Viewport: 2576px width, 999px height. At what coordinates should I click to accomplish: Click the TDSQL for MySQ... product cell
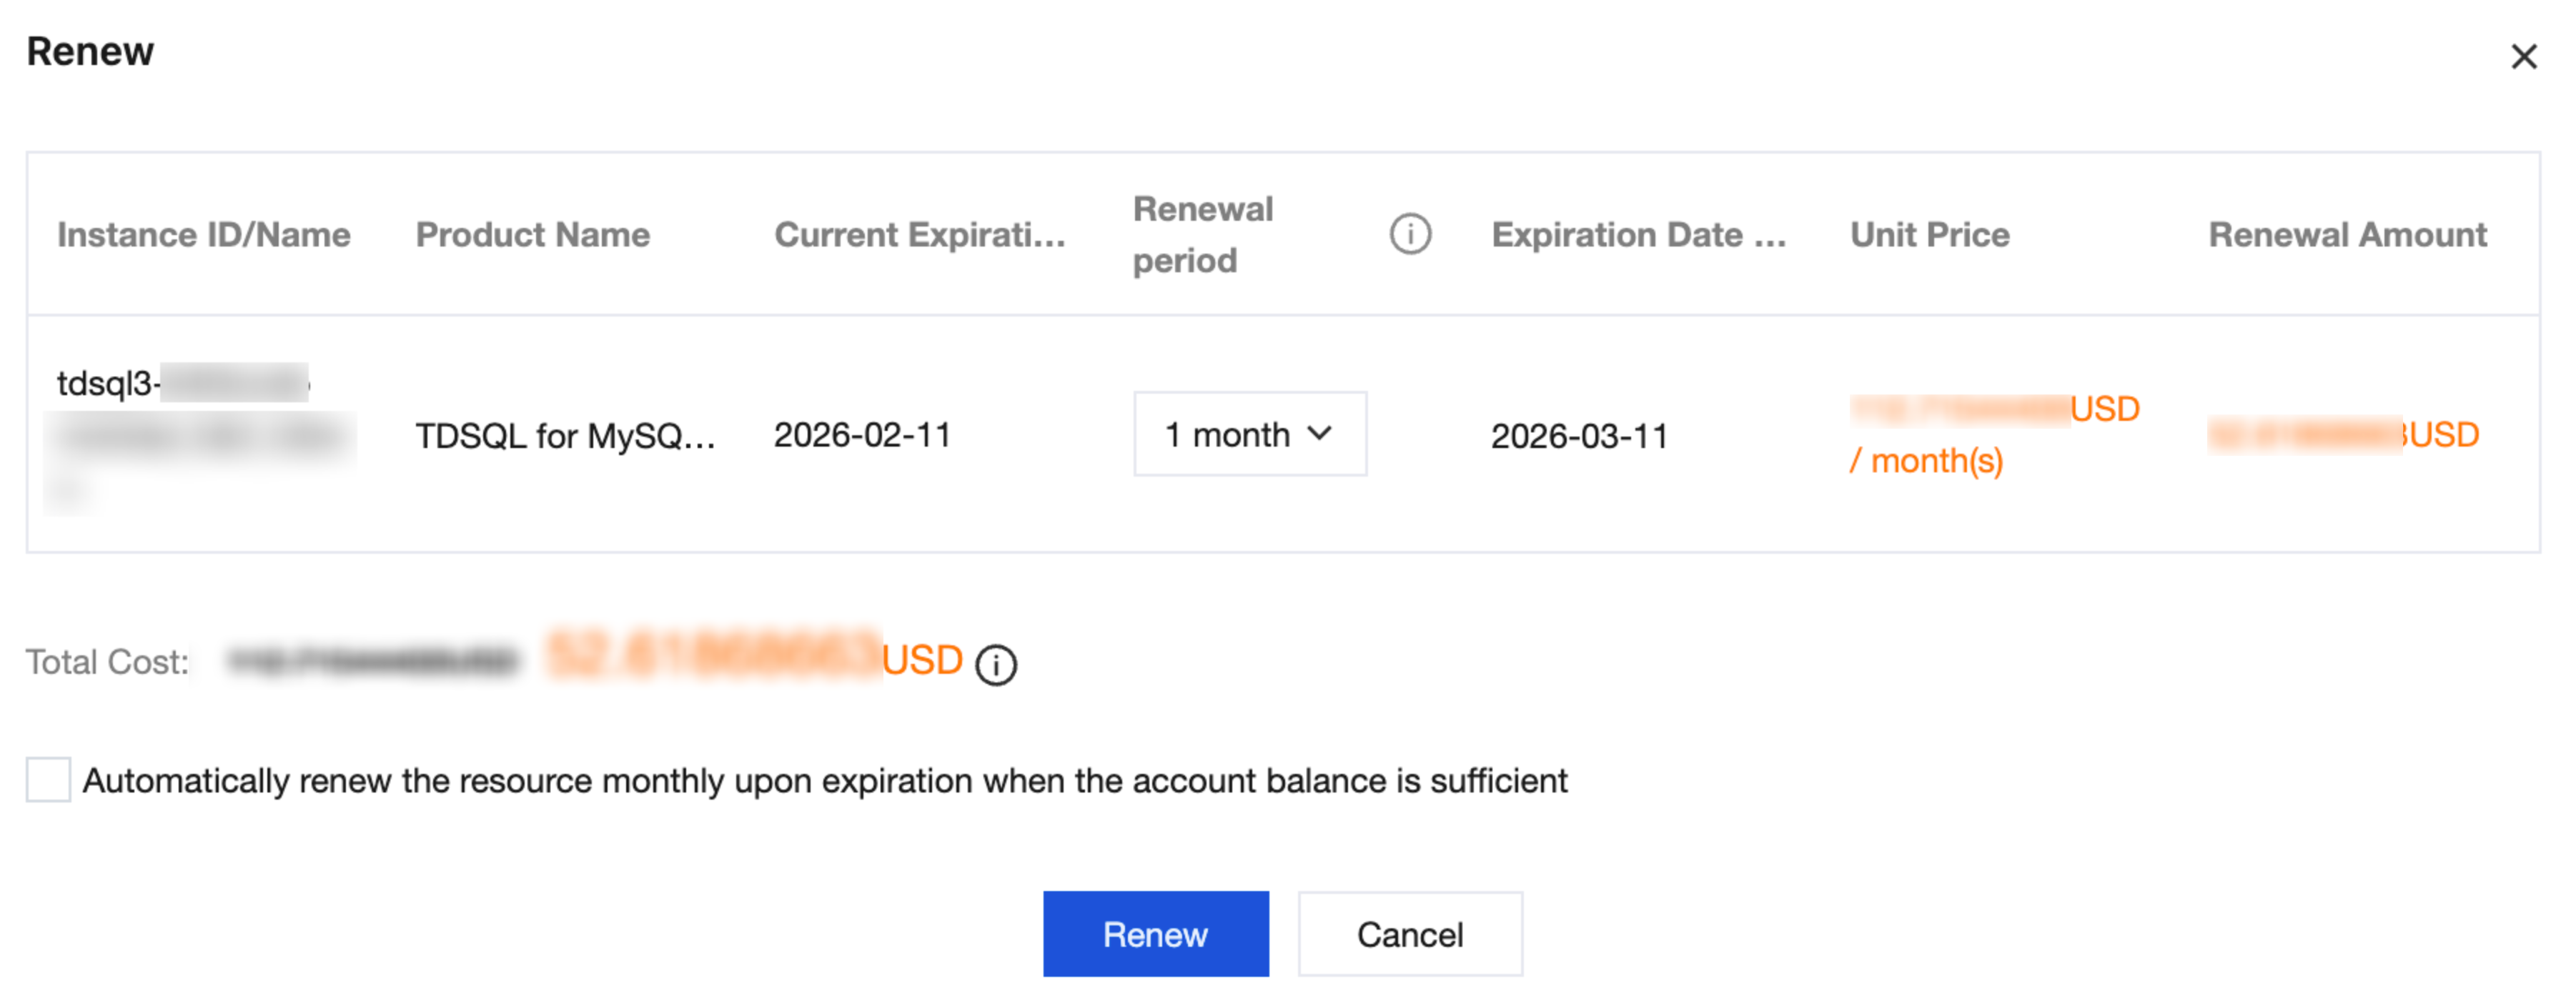pyautogui.click(x=565, y=436)
